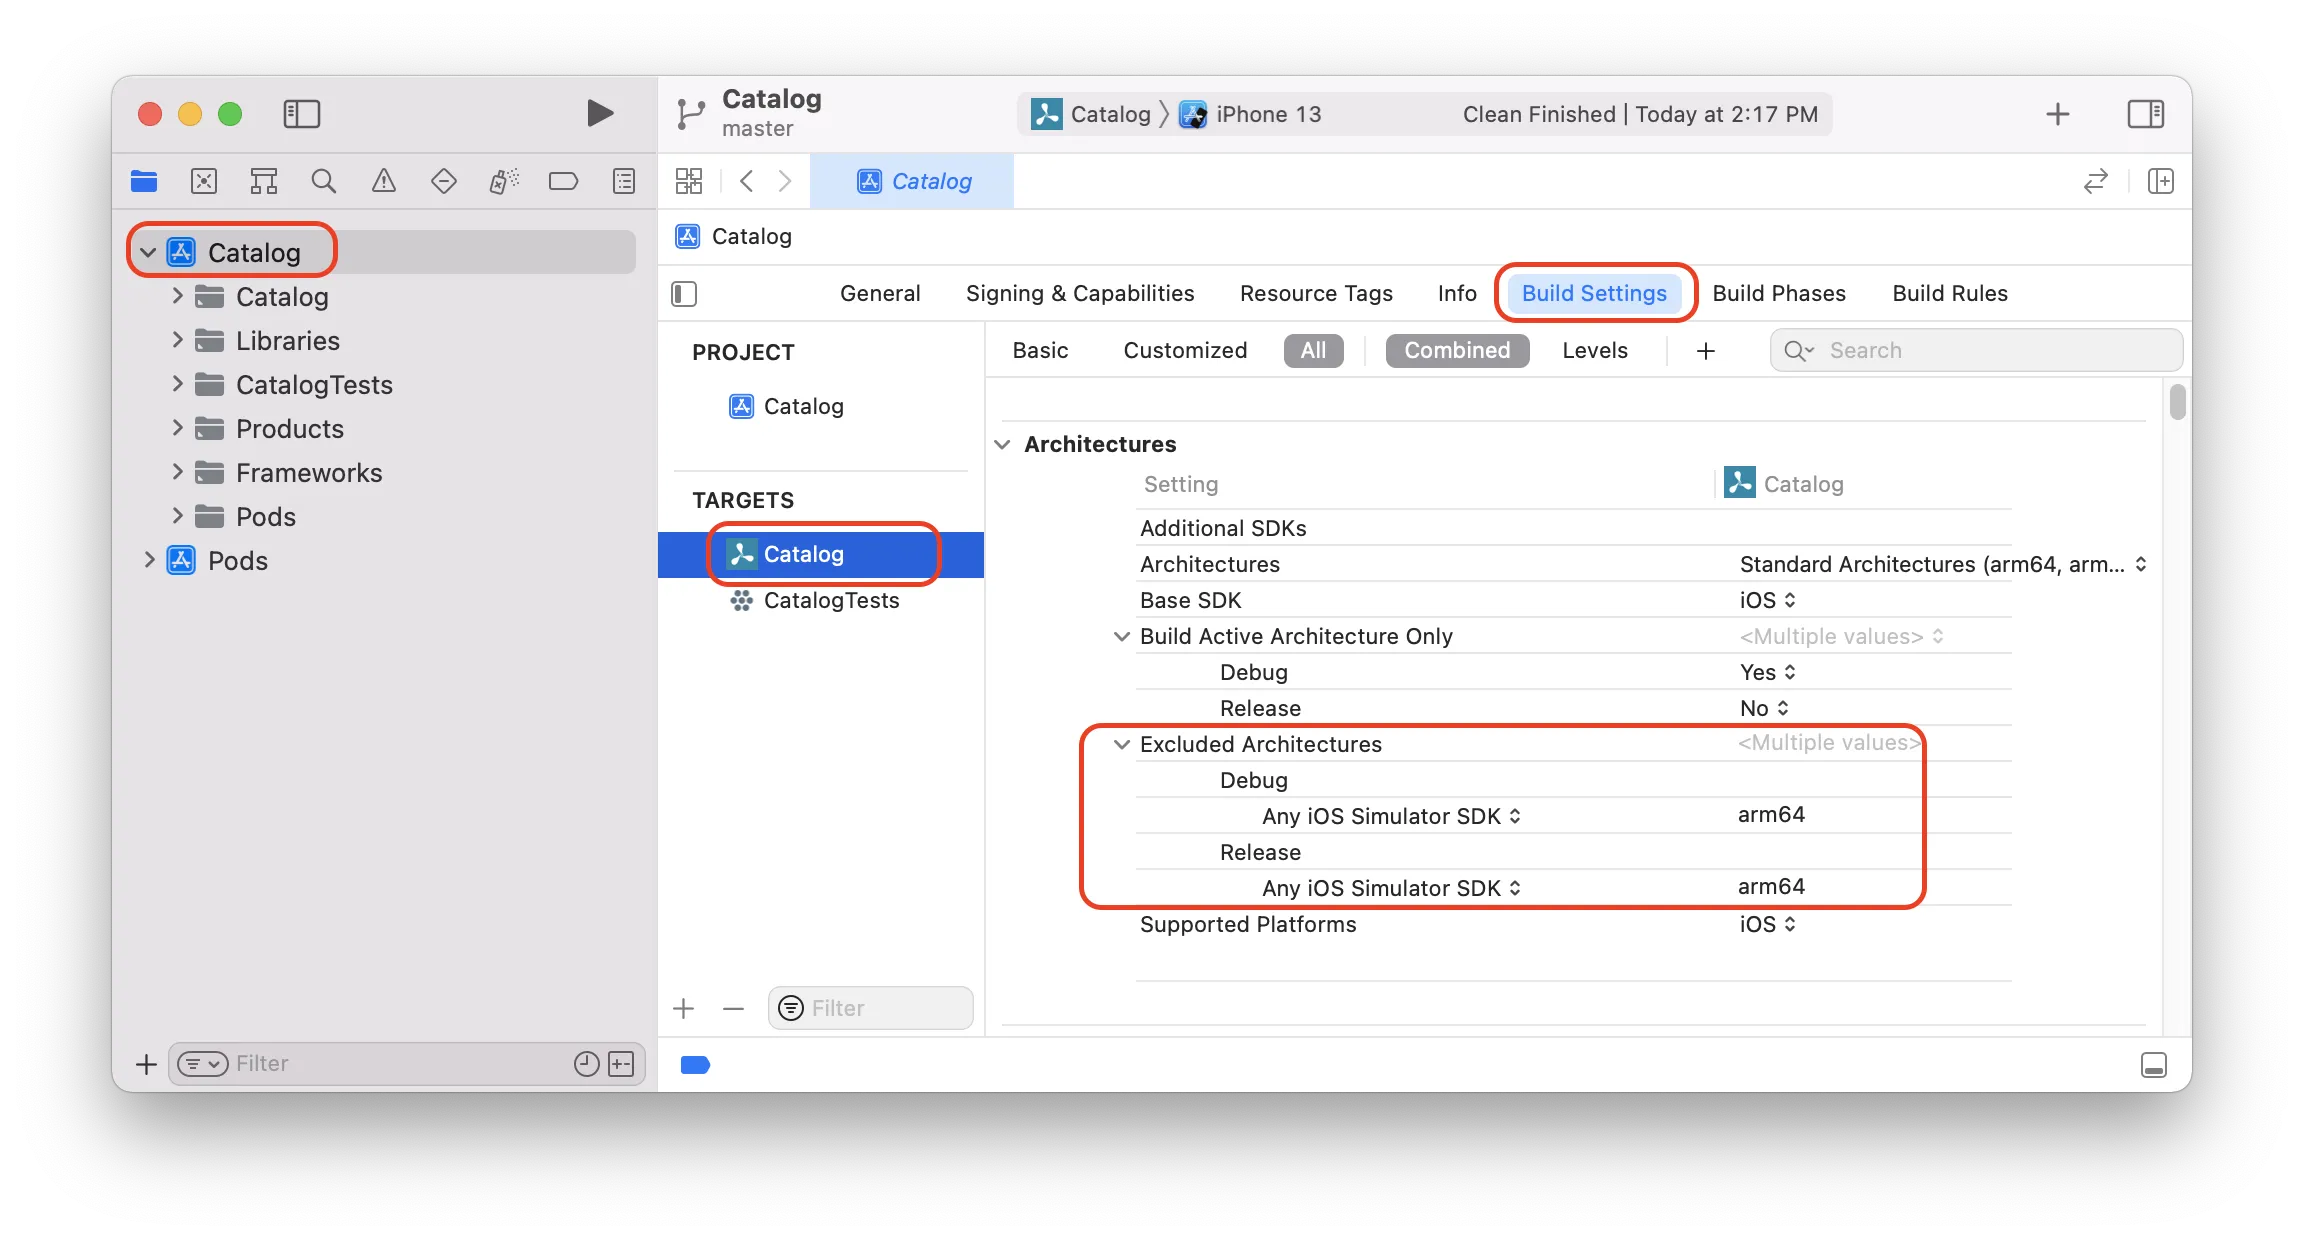Switch to the Combined settings view
This screenshot has width=2304, height=1240.
(x=1456, y=350)
